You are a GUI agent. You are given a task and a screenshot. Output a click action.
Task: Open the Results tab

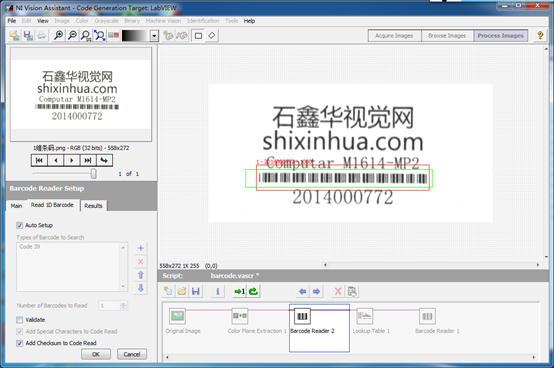pyautogui.click(x=93, y=206)
